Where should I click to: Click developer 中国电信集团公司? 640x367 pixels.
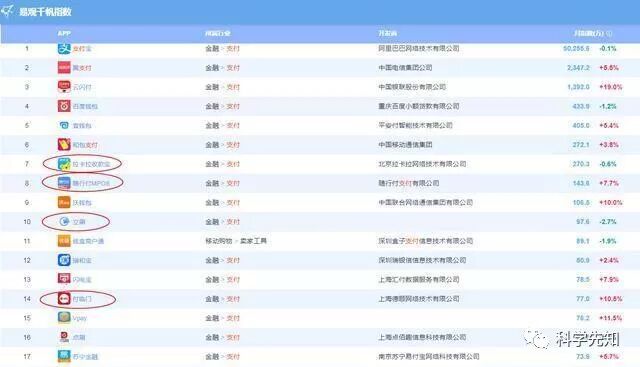[405, 68]
